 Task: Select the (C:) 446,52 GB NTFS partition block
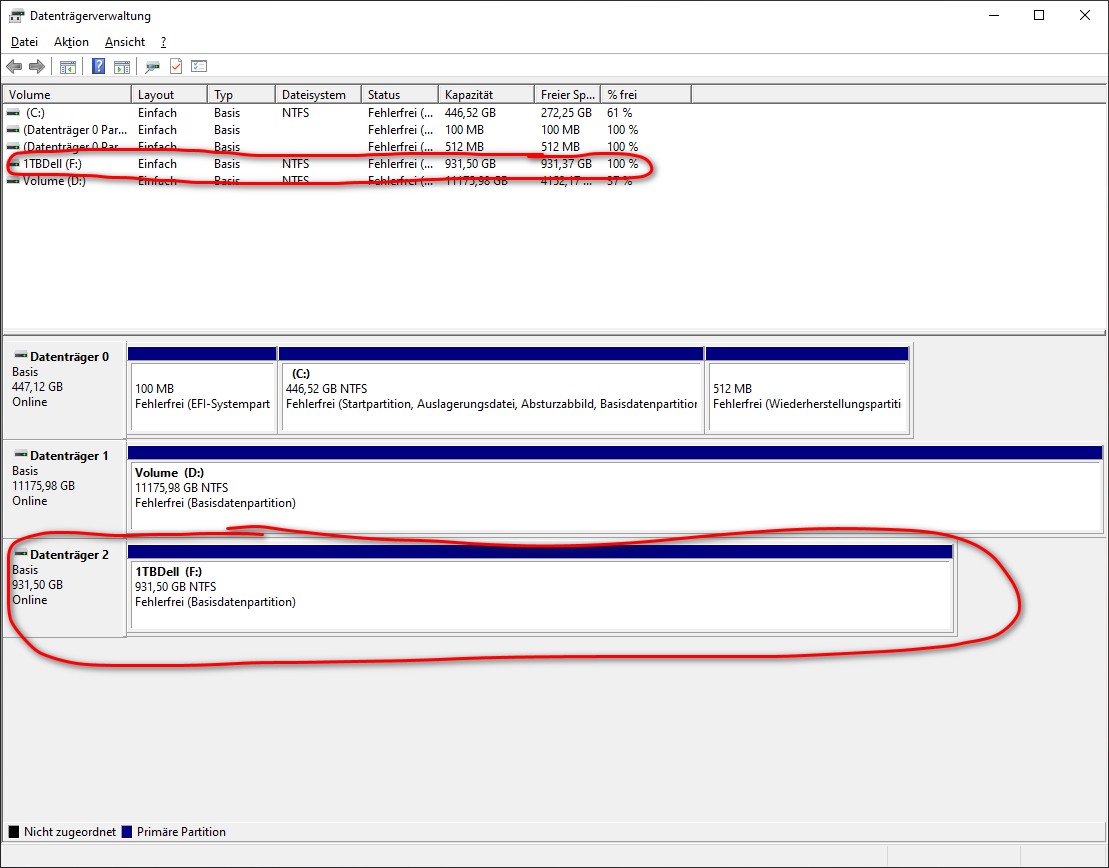[x=492, y=389]
